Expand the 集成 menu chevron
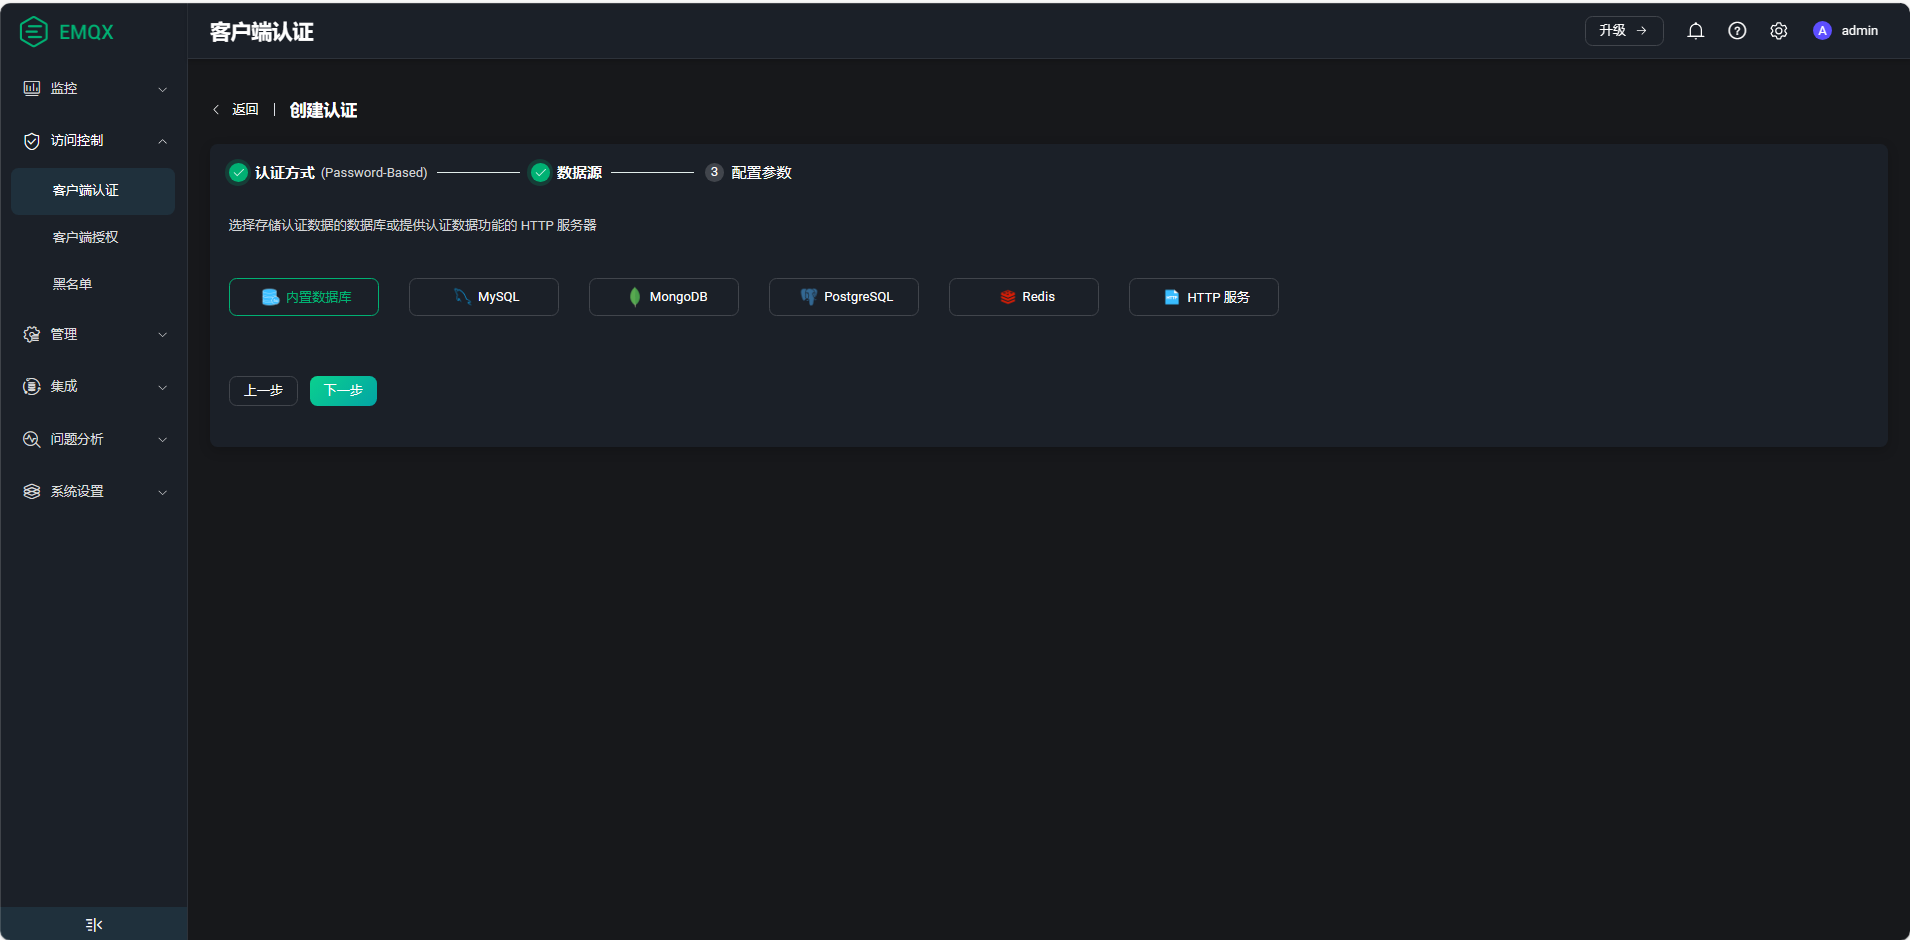Screen dimensions: 1910x940 (162, 387)
